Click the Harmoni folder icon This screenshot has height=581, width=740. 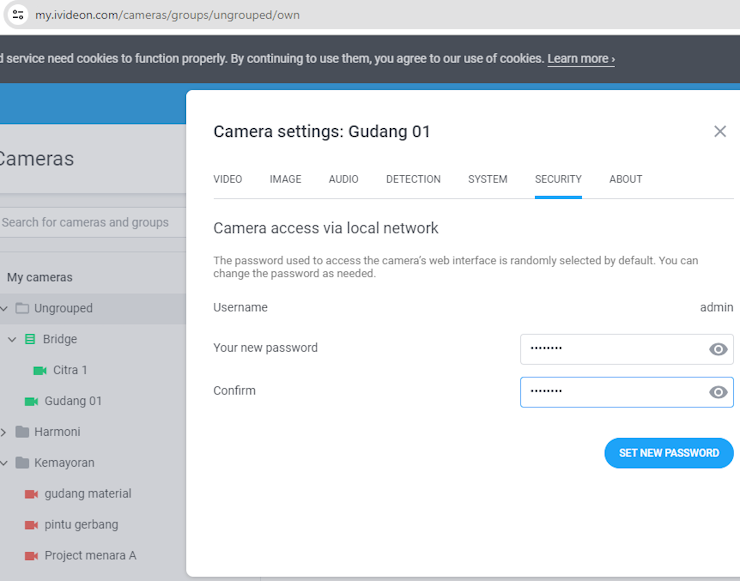pyautogui.click(x=22, y=432)
